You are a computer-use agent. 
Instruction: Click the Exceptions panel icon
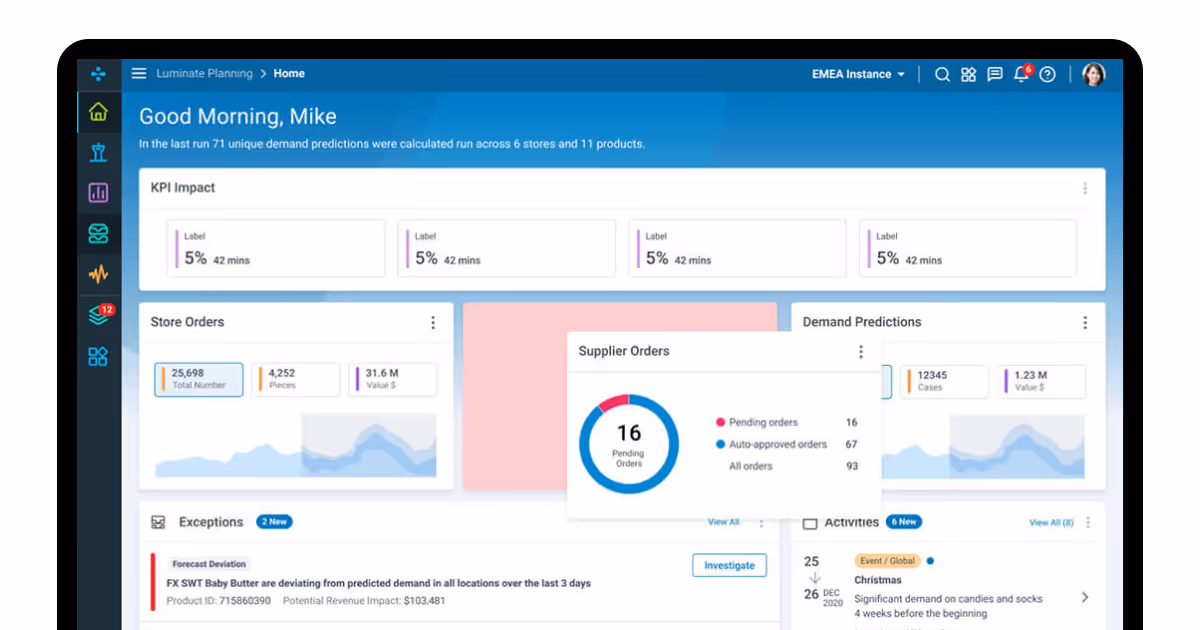(158, 522)
